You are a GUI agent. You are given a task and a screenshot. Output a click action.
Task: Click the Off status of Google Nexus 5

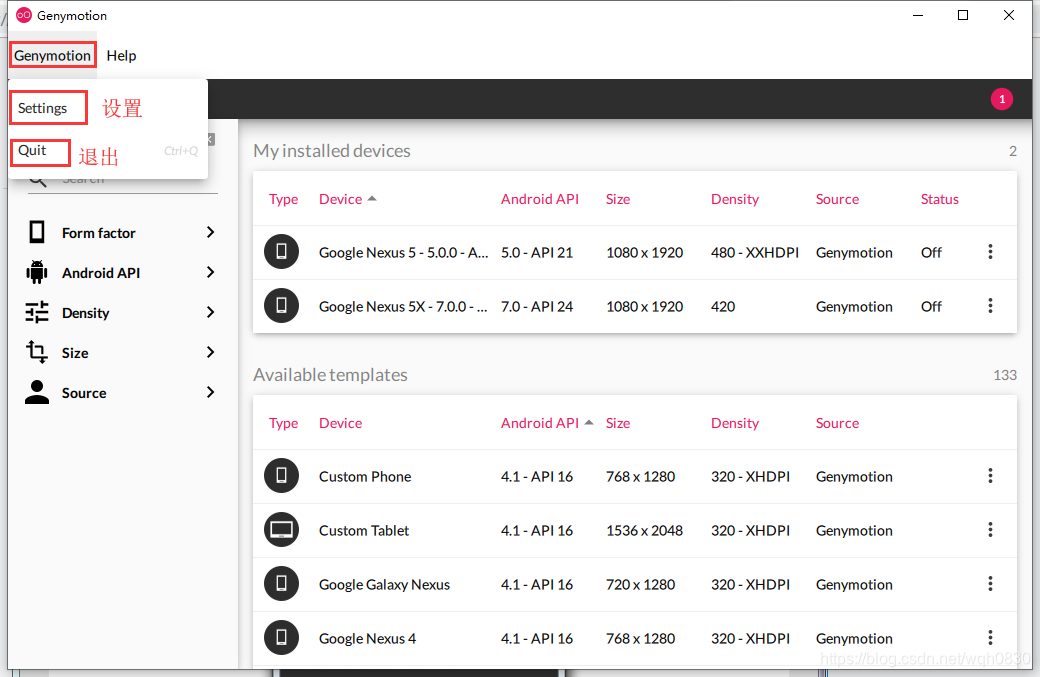coord(931,253)
